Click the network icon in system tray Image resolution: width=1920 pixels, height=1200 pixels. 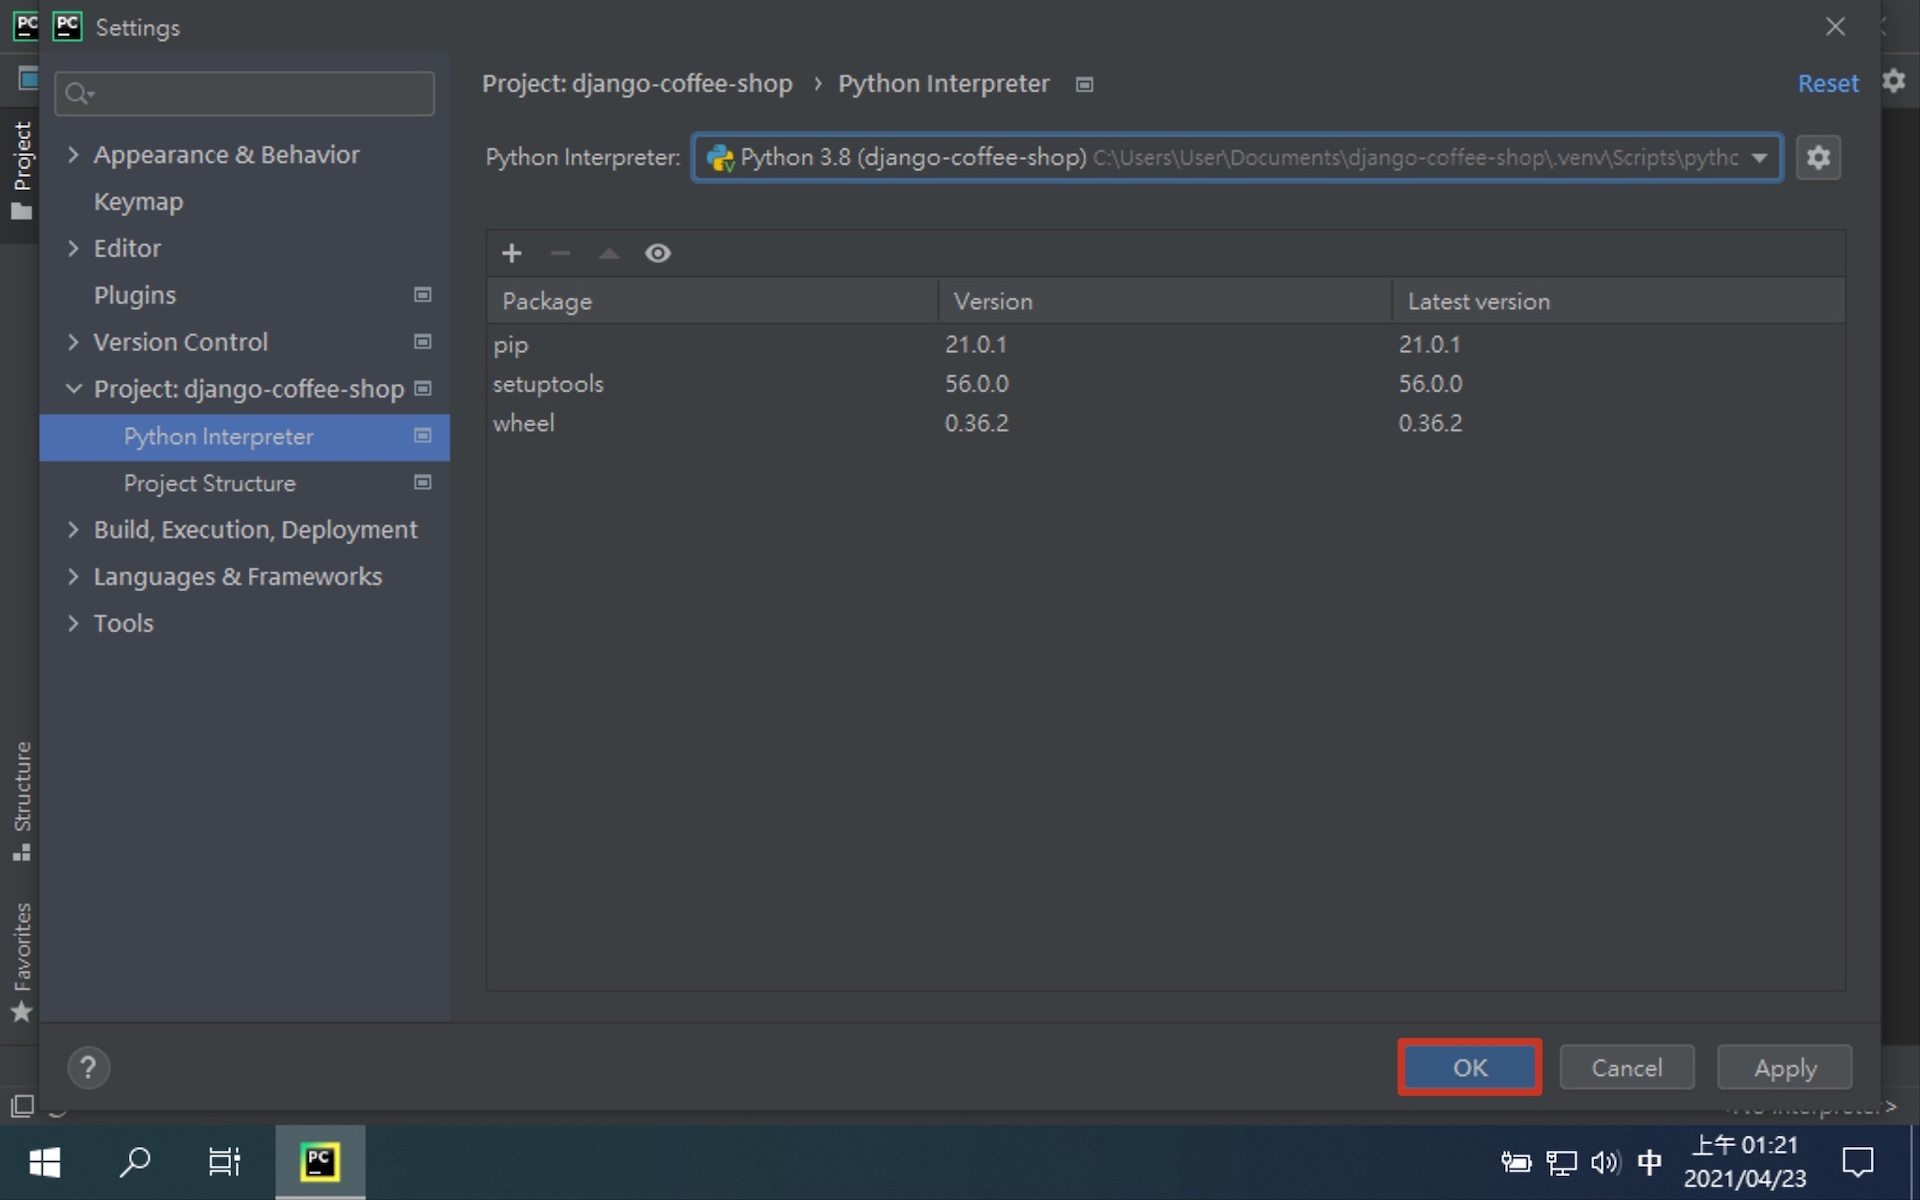(1561, 1162)
